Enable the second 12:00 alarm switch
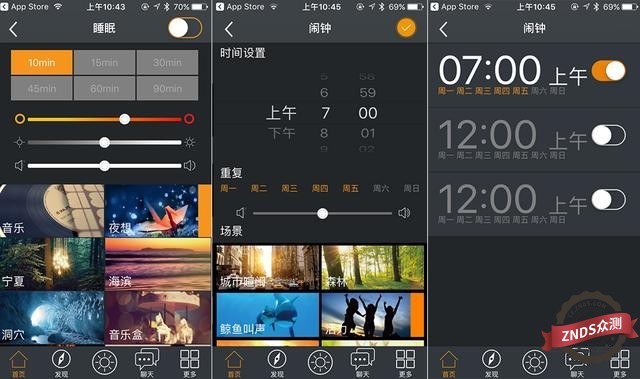The height and width of the screenshot is (379, 640). tap(608, 199)
